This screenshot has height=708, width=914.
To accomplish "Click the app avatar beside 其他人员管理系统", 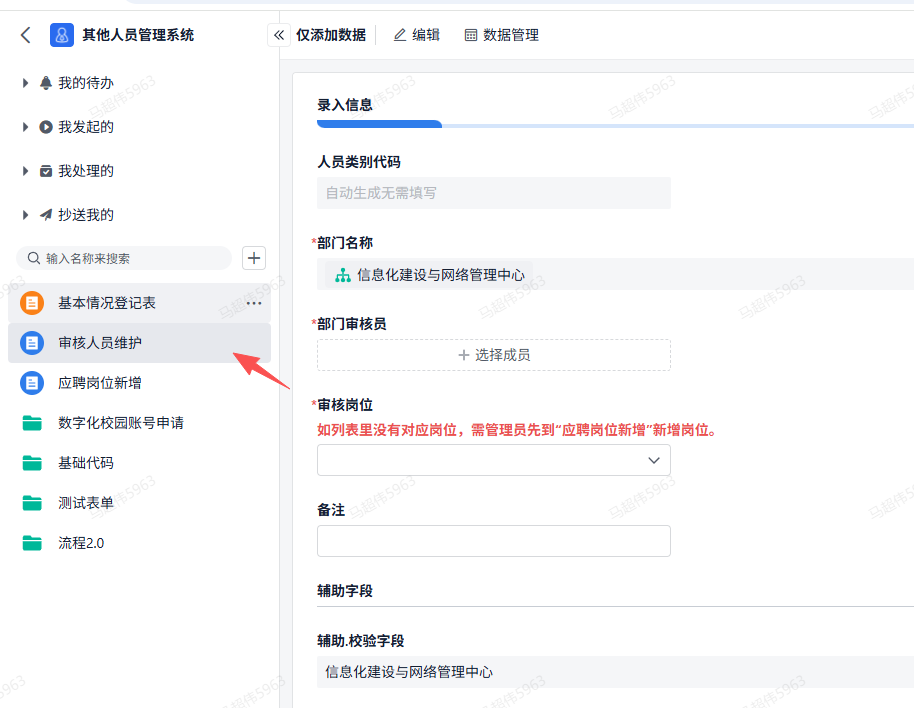I will (x=61, y=34).
